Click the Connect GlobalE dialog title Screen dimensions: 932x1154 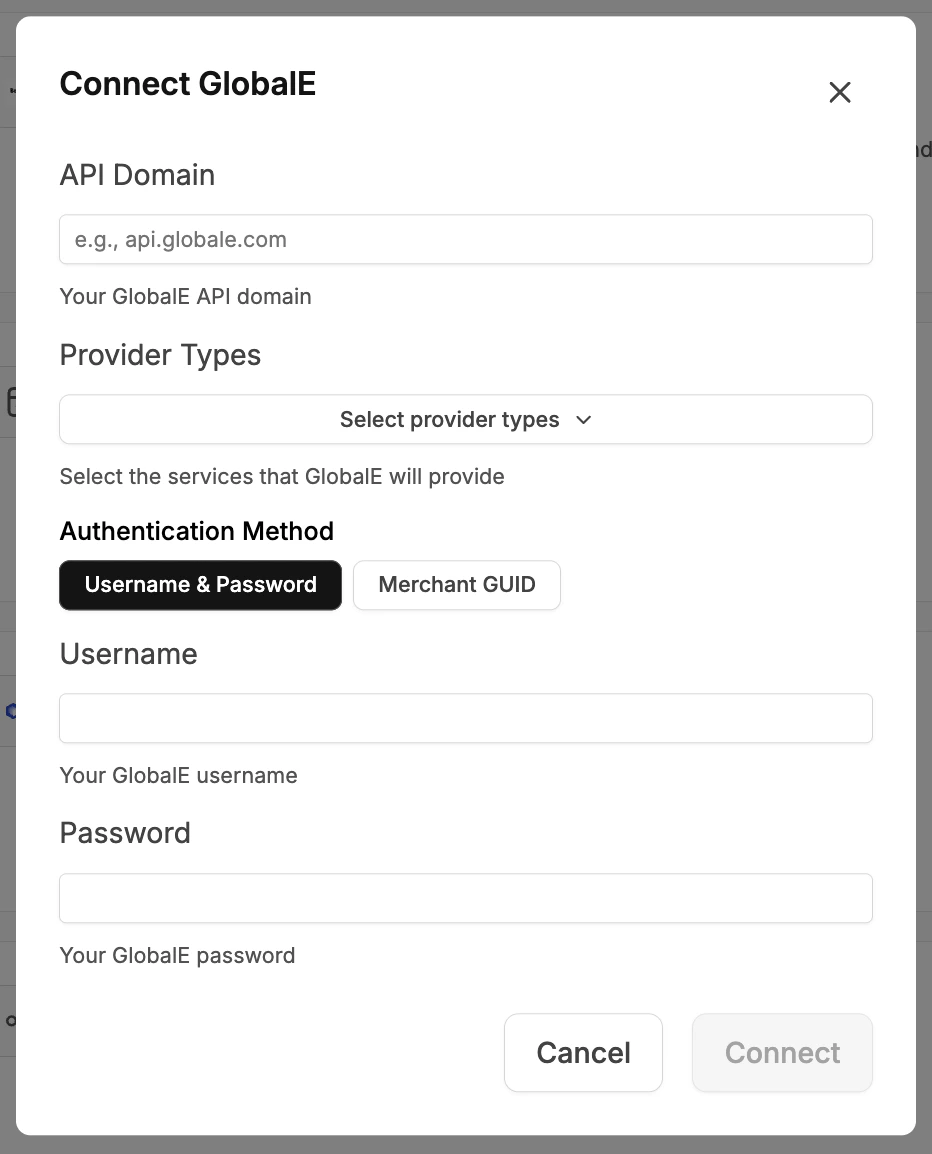[187, 84]
